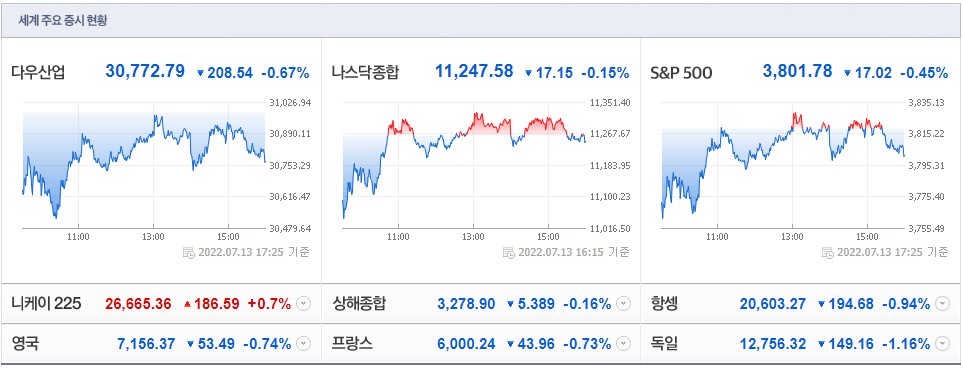Click the red up arrow beside 186.59
The height and width of the screenshot is (368, 963).
click(188, 303)
